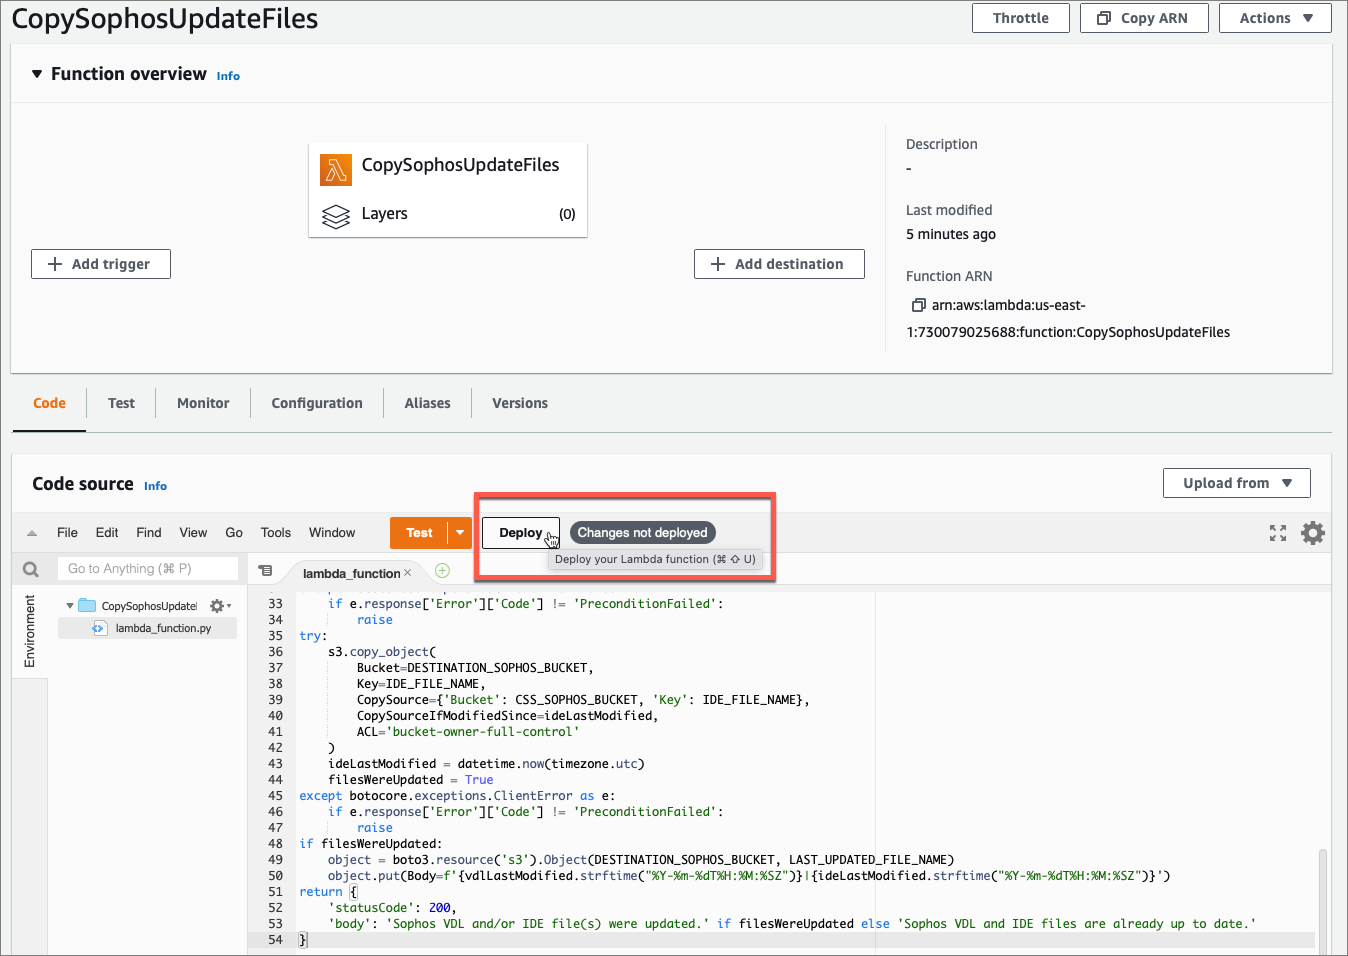Screen dimensions: 1348x956
Task: Click the search magnifier icon
Action: 31,569
